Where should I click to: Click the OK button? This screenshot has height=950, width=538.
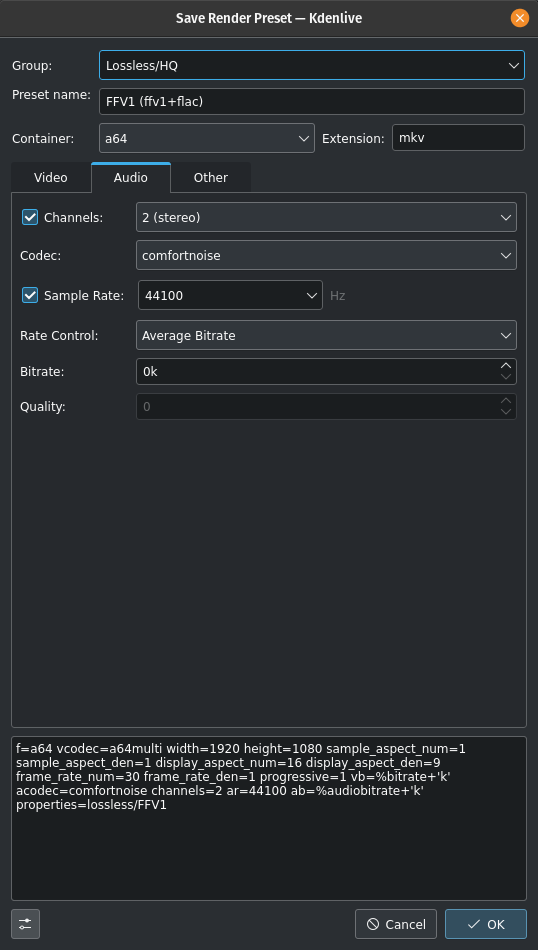tap(486, 924)
